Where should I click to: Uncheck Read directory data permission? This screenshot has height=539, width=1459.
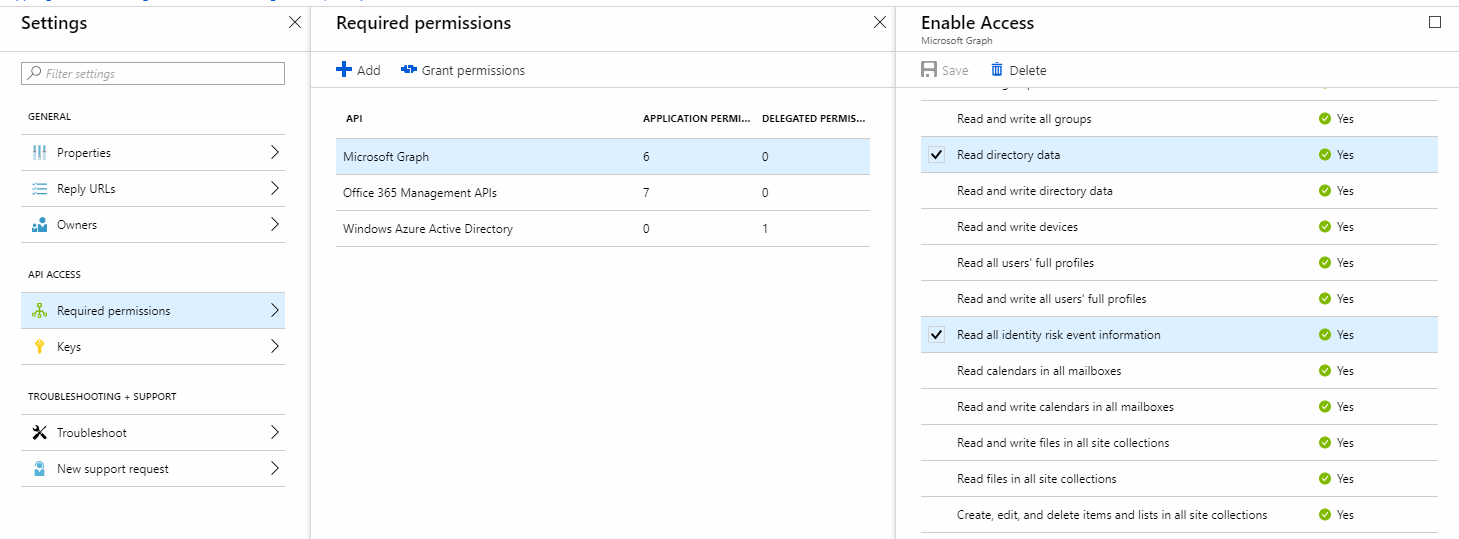coord(937,155)
